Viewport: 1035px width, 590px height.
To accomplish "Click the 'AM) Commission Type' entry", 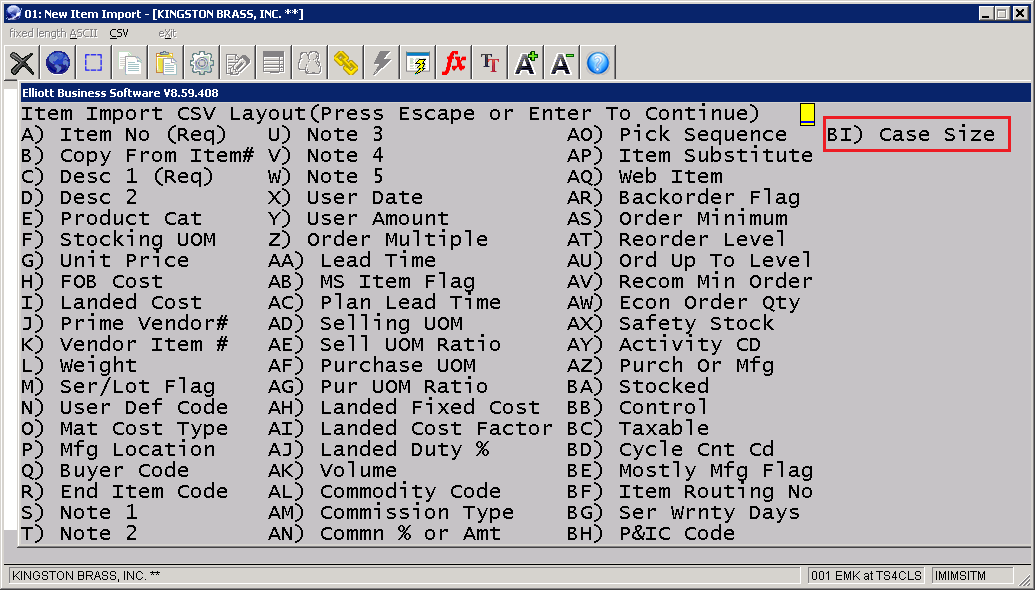I will click(x=391, y=513).
